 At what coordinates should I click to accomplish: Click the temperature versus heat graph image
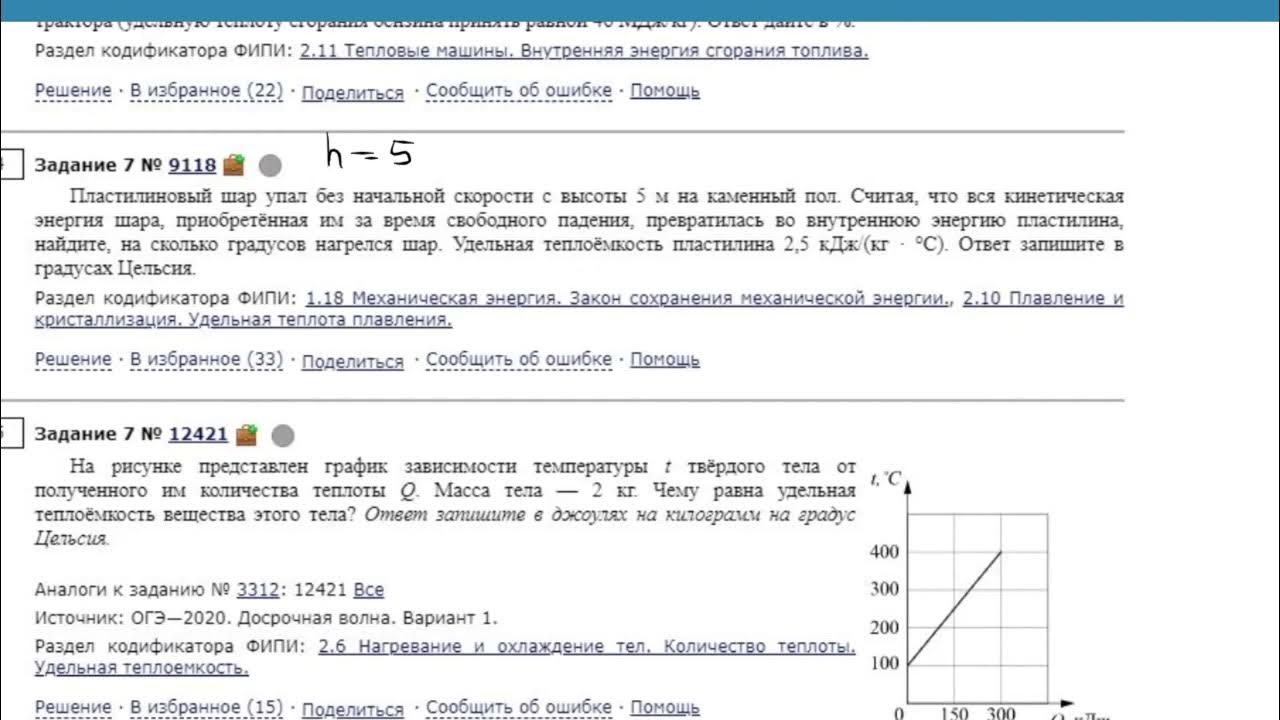990,595
